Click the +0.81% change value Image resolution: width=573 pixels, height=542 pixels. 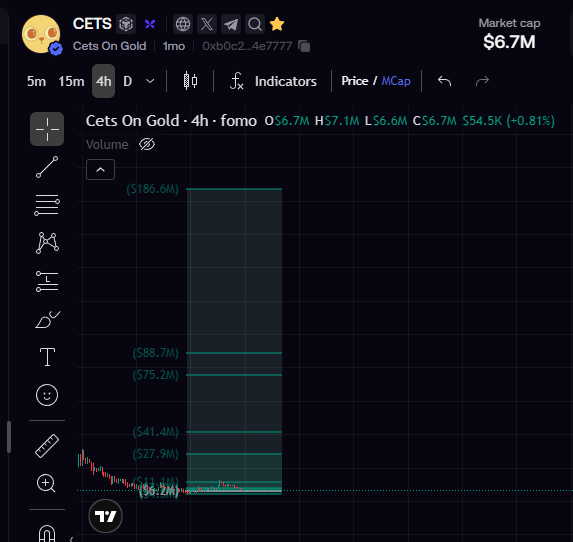click(531, 121)
